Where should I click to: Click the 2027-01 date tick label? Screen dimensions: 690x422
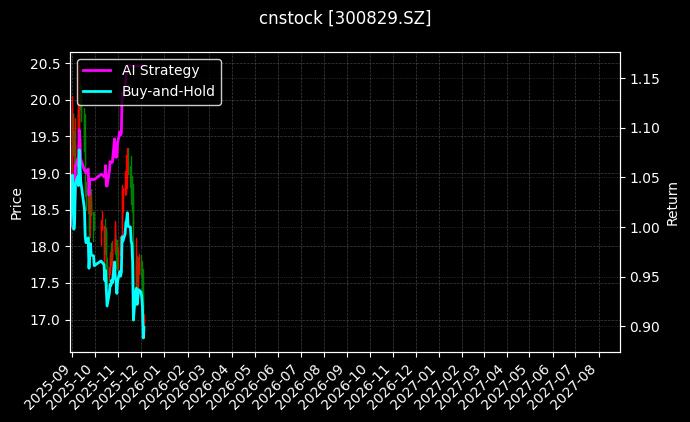[x=416, y=386]
